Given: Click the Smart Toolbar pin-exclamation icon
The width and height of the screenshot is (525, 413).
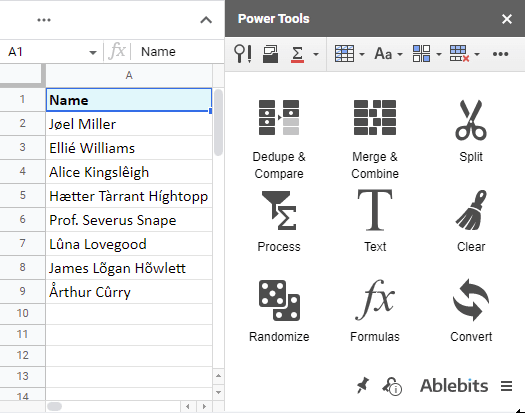Looking at the screenshot, I should (243, 54).
